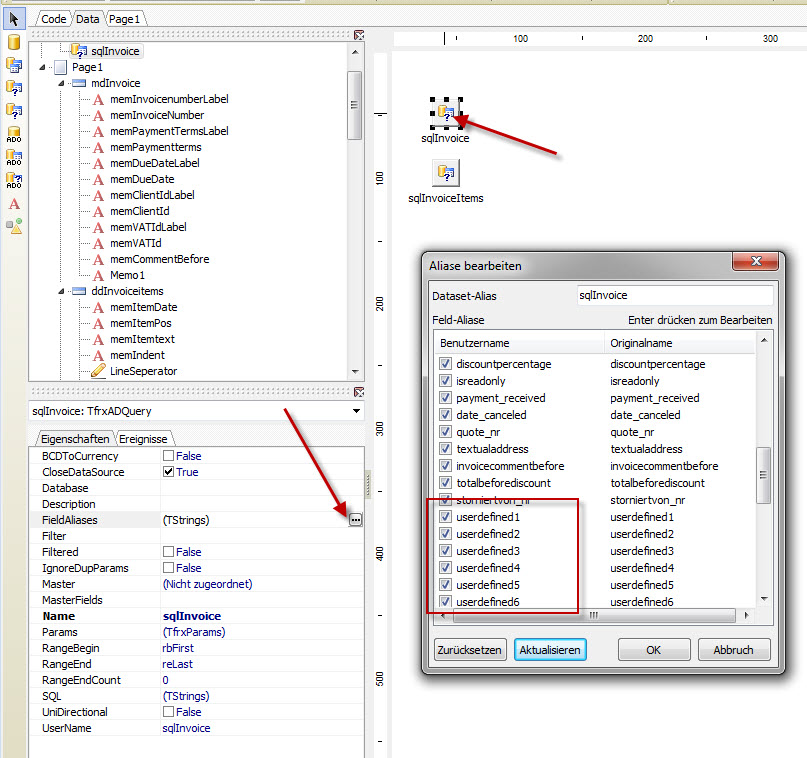Viewport: 807px width, 758px height.
Task: Uncheck the userdefined1 field alias
Action: [x=446, y=517]
